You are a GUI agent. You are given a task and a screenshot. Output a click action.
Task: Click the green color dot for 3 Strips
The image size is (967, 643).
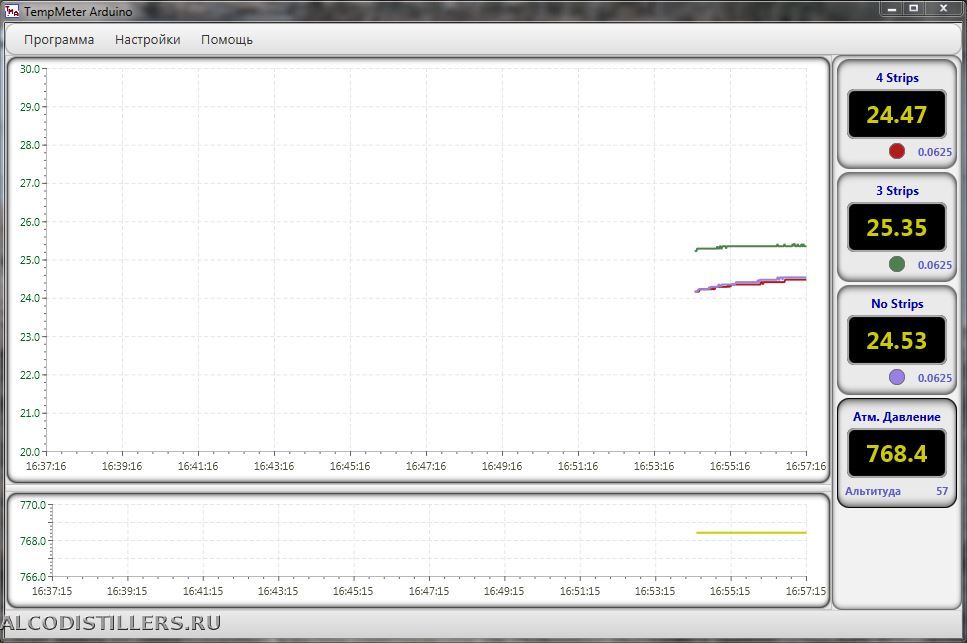(x=897, y=264)
